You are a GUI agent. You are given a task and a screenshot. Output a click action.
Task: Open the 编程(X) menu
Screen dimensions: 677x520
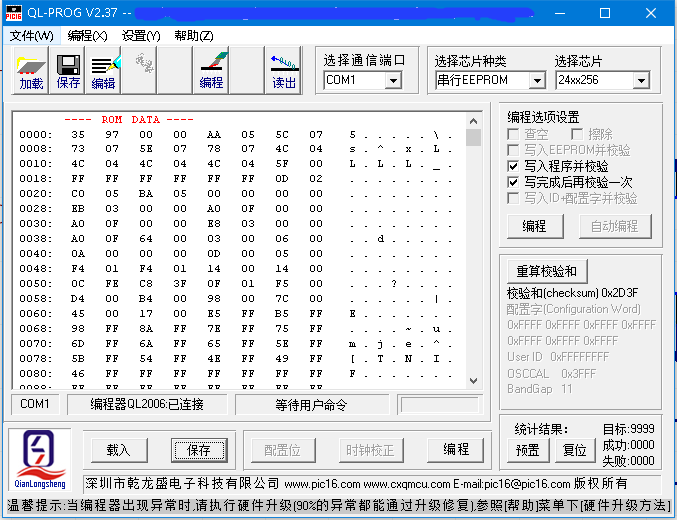tap(87, 36)
